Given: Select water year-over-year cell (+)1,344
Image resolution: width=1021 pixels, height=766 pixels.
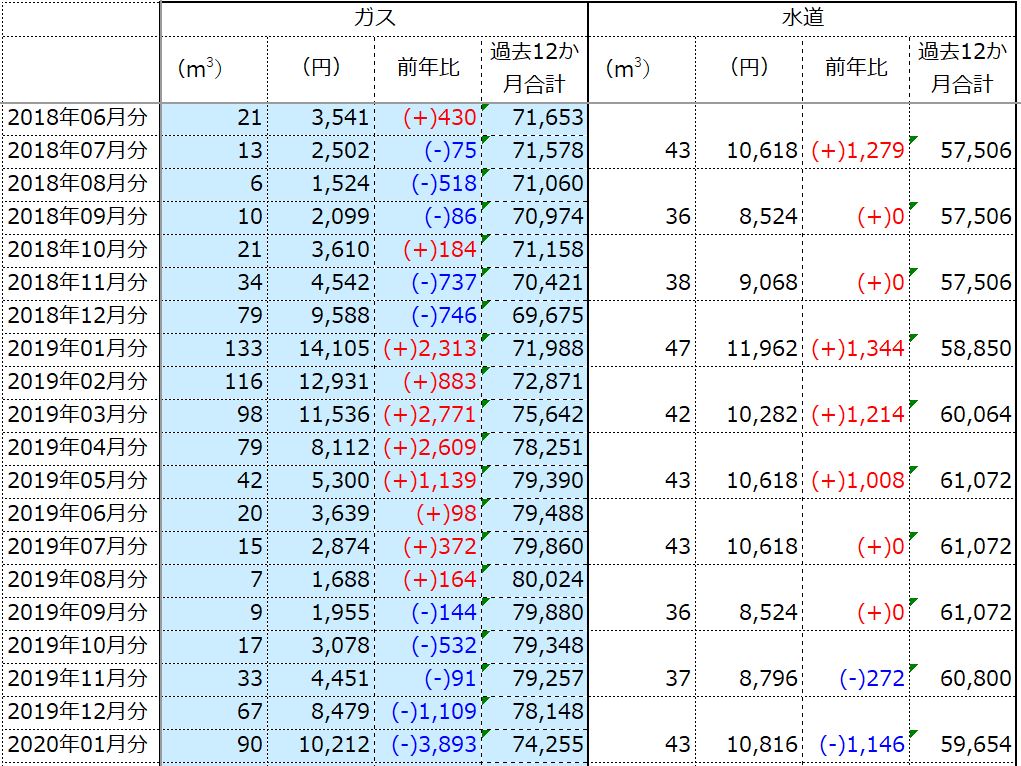Looking at the screenshot, I should pyautogui.click(x=856, y=350).
